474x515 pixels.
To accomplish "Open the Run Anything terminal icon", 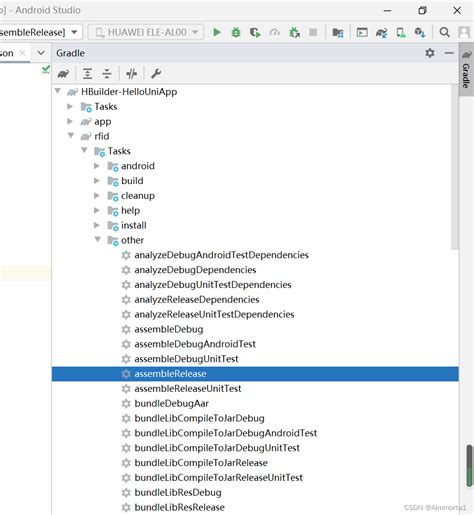I will point(362,32).
